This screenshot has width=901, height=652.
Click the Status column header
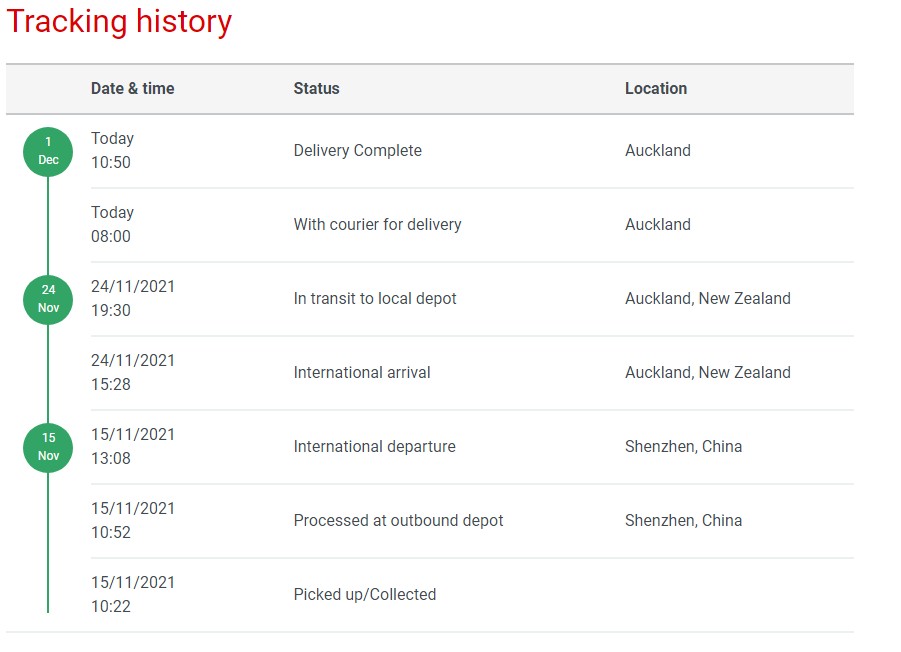click(x=316, y=88)
